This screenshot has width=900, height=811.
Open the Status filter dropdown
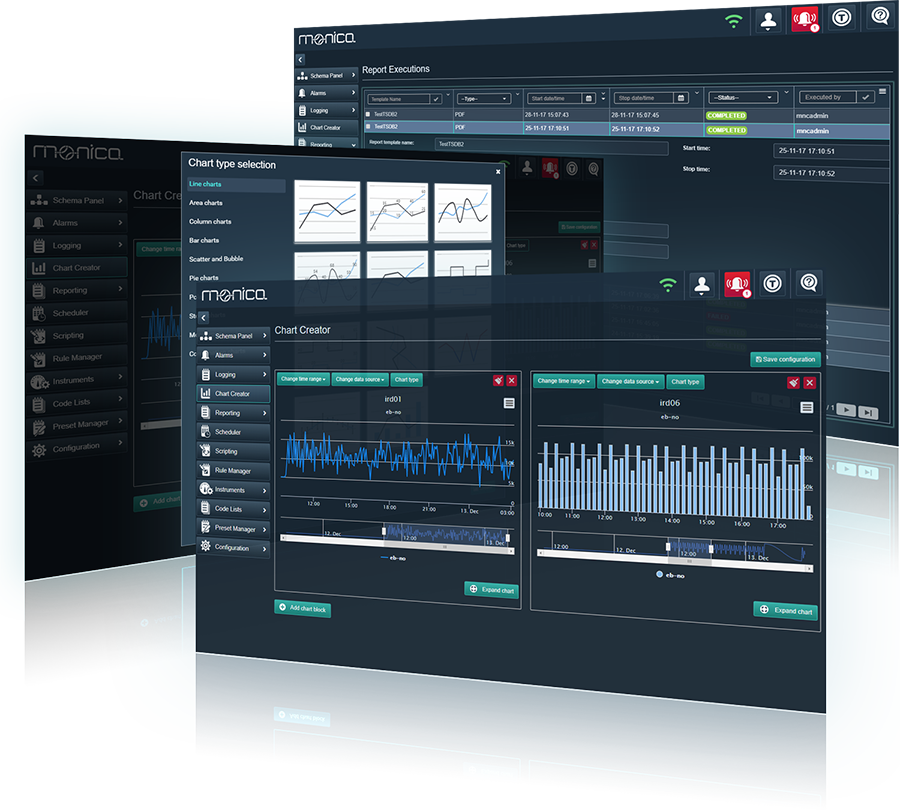(743, 98)
